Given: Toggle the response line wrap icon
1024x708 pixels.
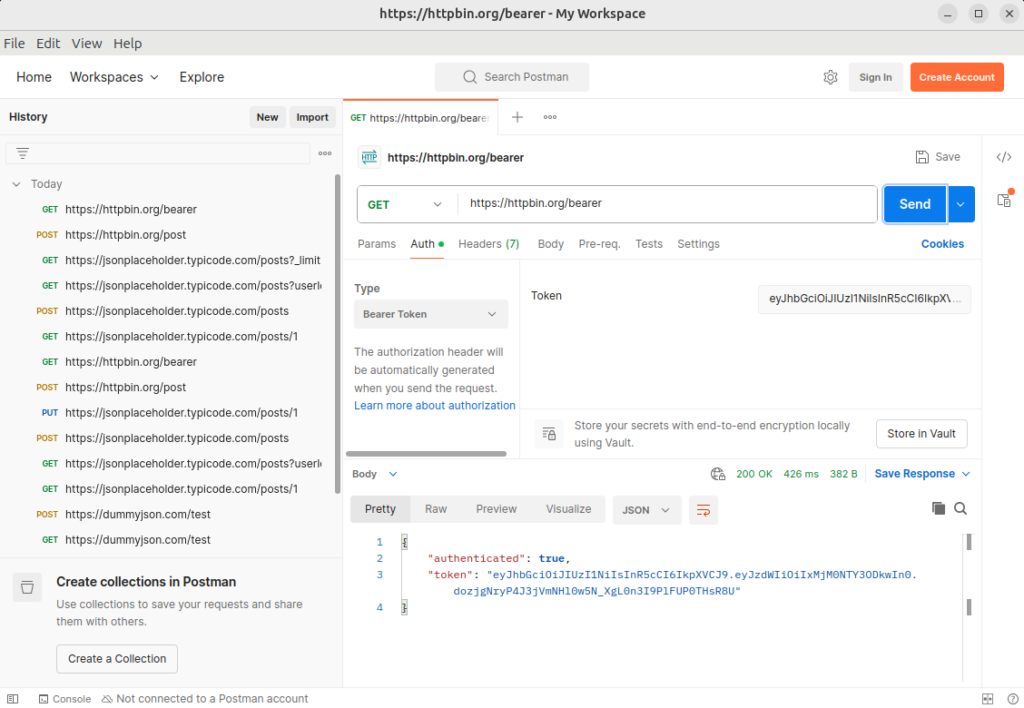Looking at the screenshot, I should click(703, 510).
